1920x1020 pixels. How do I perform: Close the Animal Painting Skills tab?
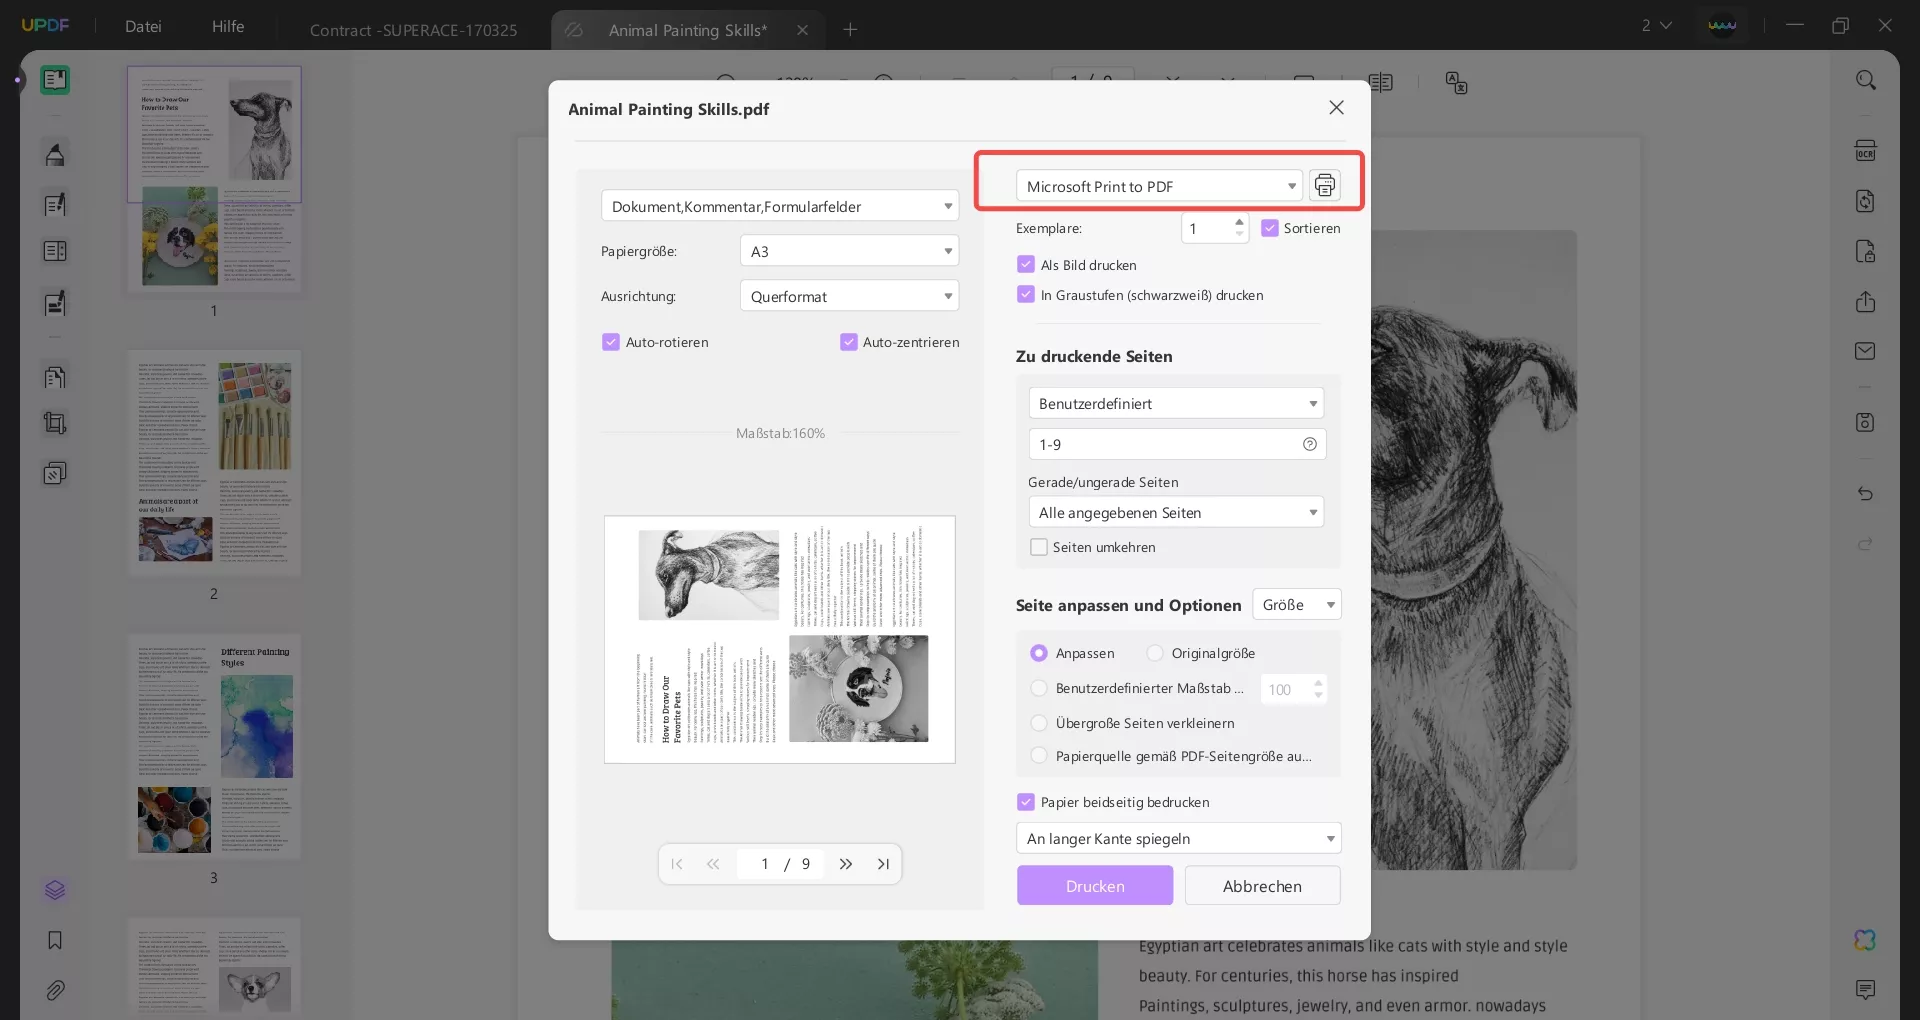tap(802, 30)
